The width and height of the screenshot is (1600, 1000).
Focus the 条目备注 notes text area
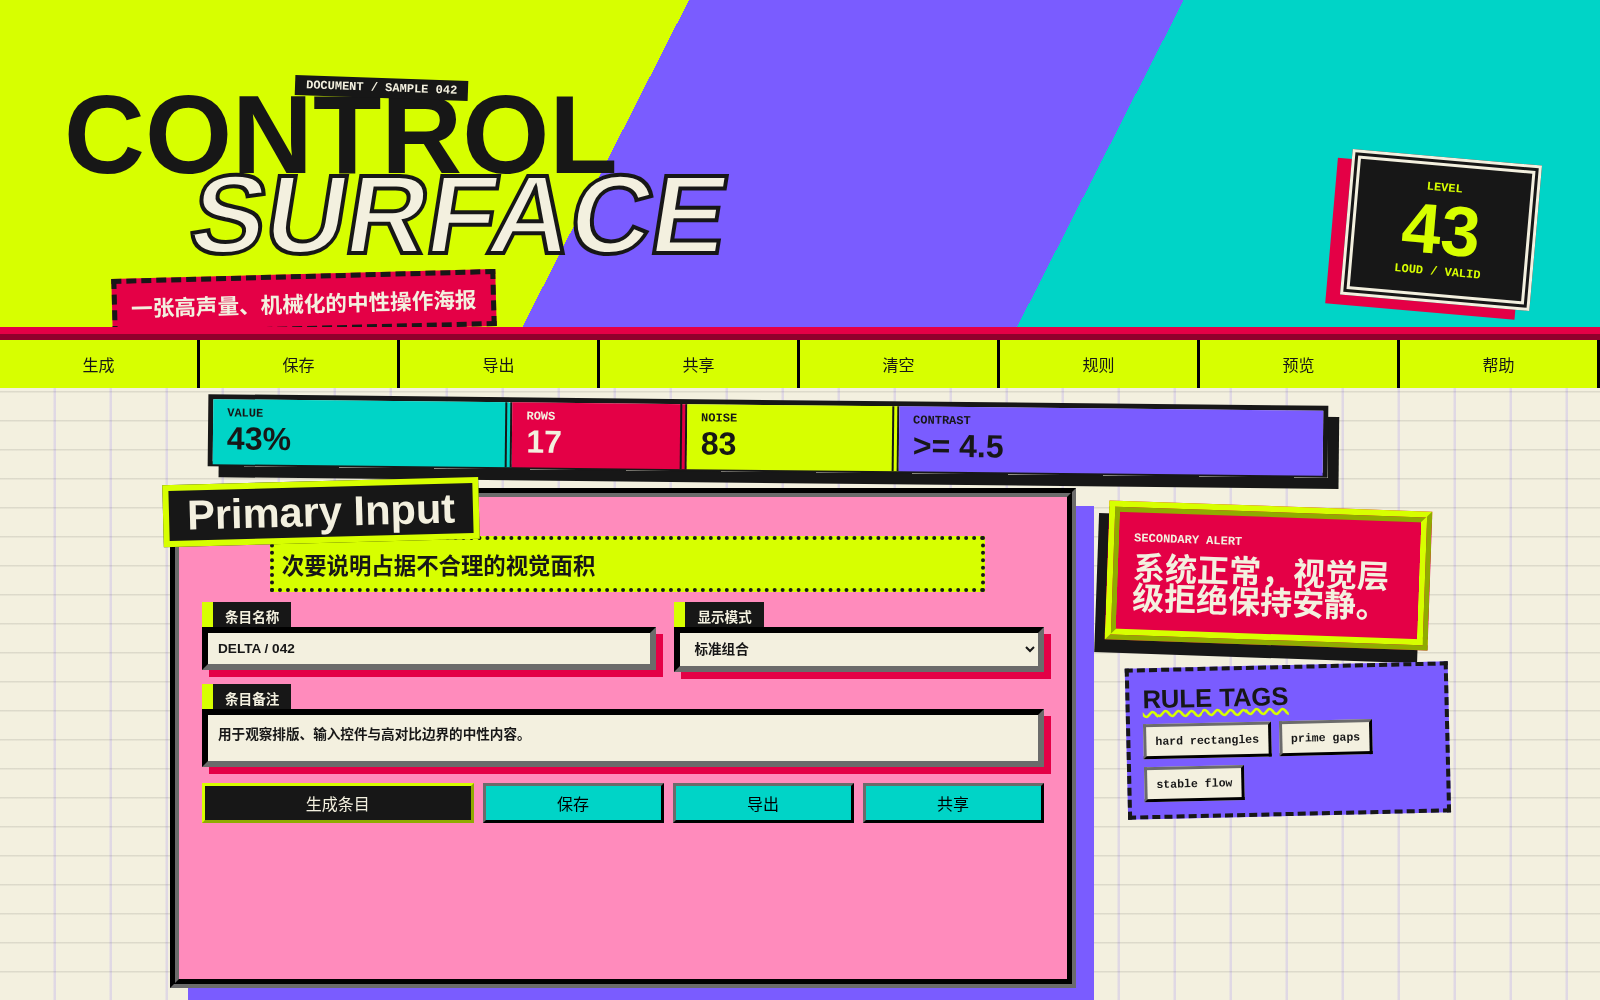point(623,738)
